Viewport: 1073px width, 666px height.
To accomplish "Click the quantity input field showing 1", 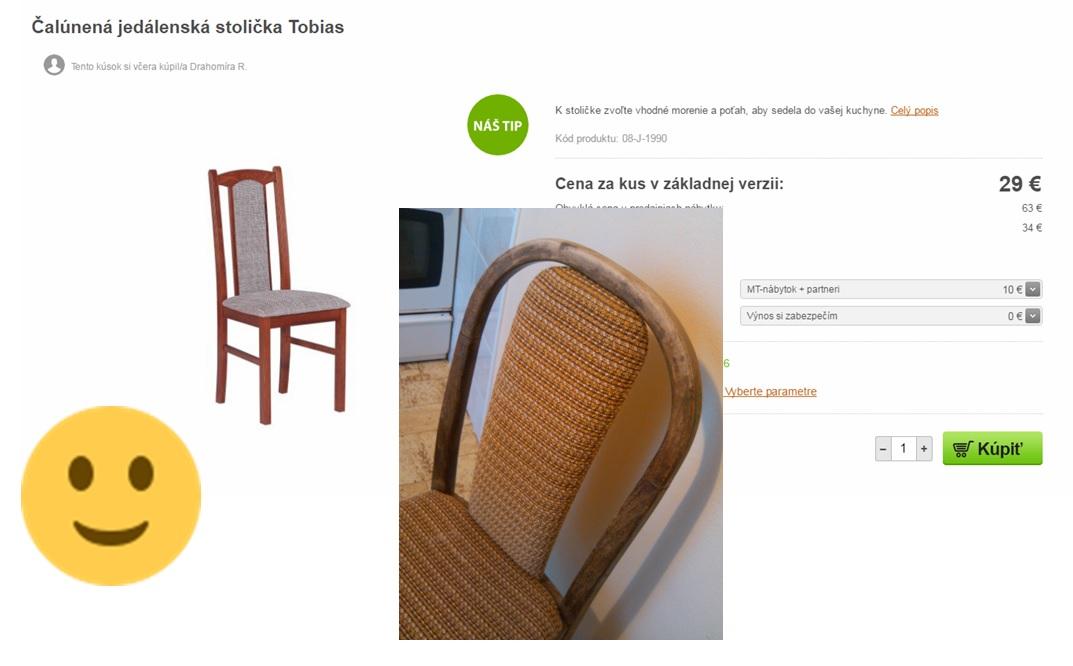I will pos(903,449).
